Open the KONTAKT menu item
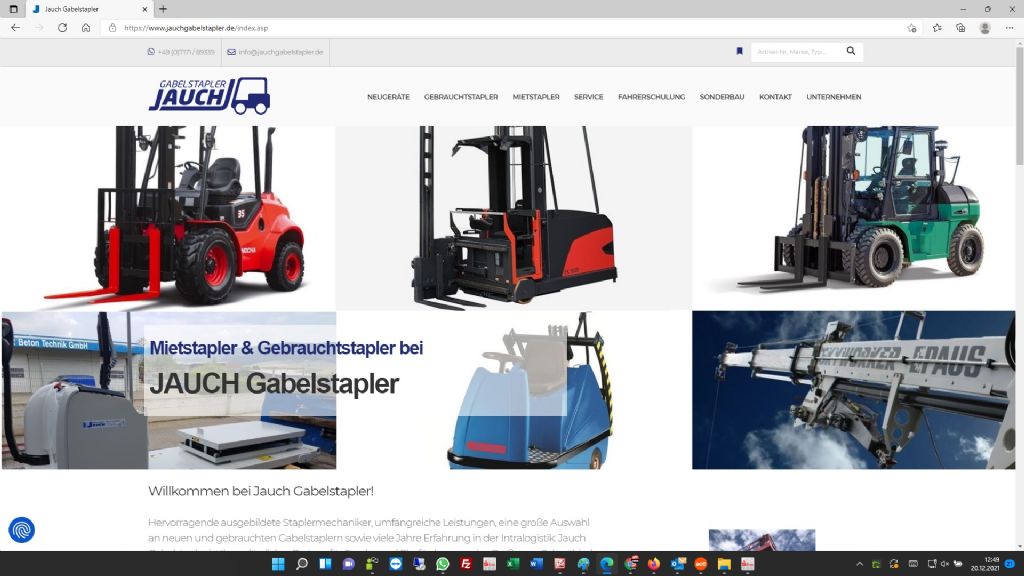The image size is (1024, 576). 775,97
